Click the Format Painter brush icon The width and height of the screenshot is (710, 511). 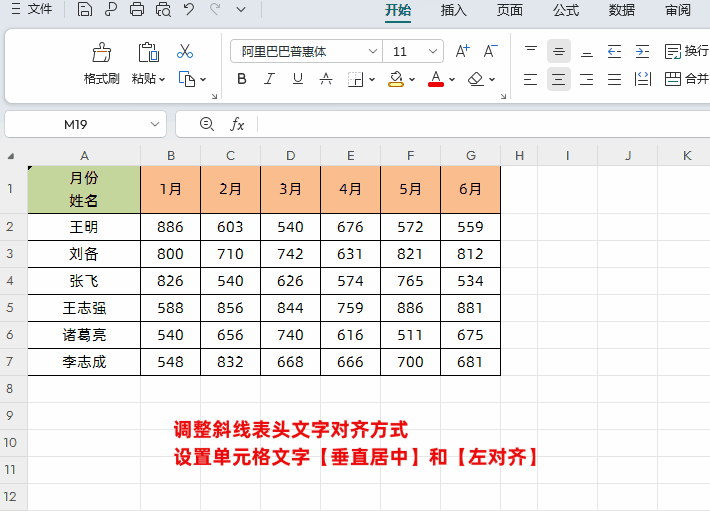tap(101, 52)
